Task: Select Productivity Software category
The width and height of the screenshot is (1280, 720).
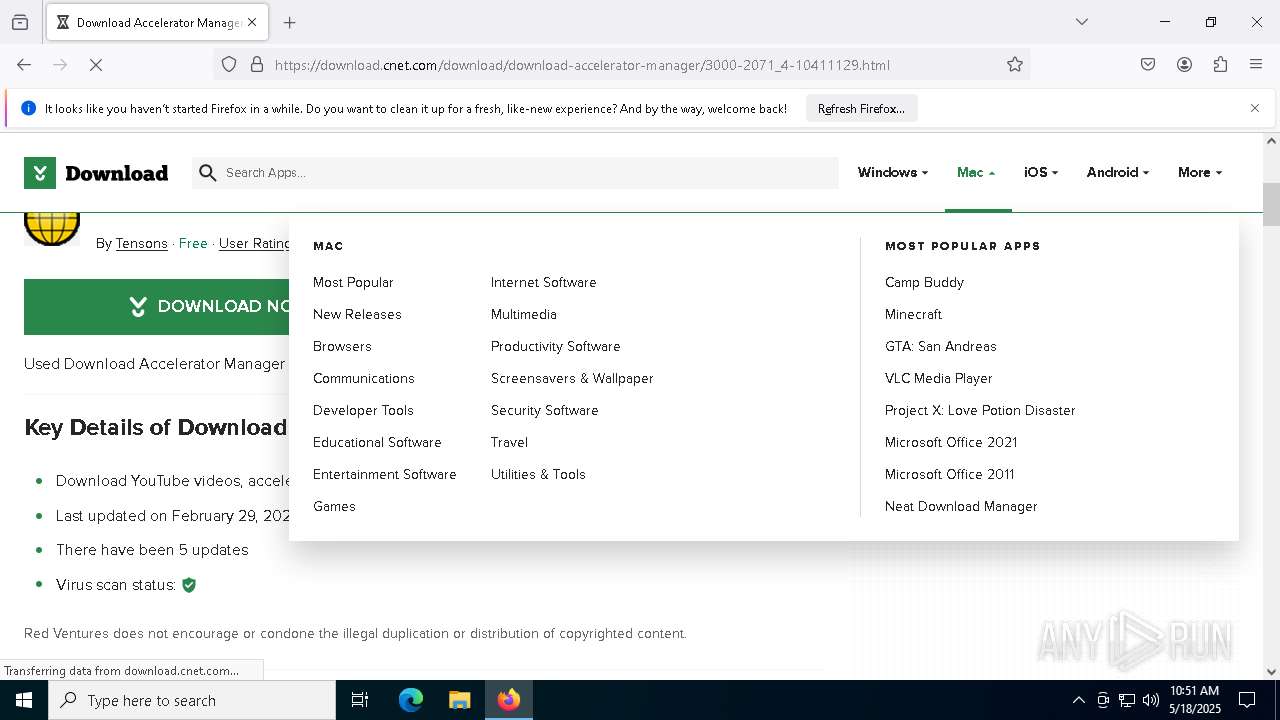Action: click(x=555, y=346)
